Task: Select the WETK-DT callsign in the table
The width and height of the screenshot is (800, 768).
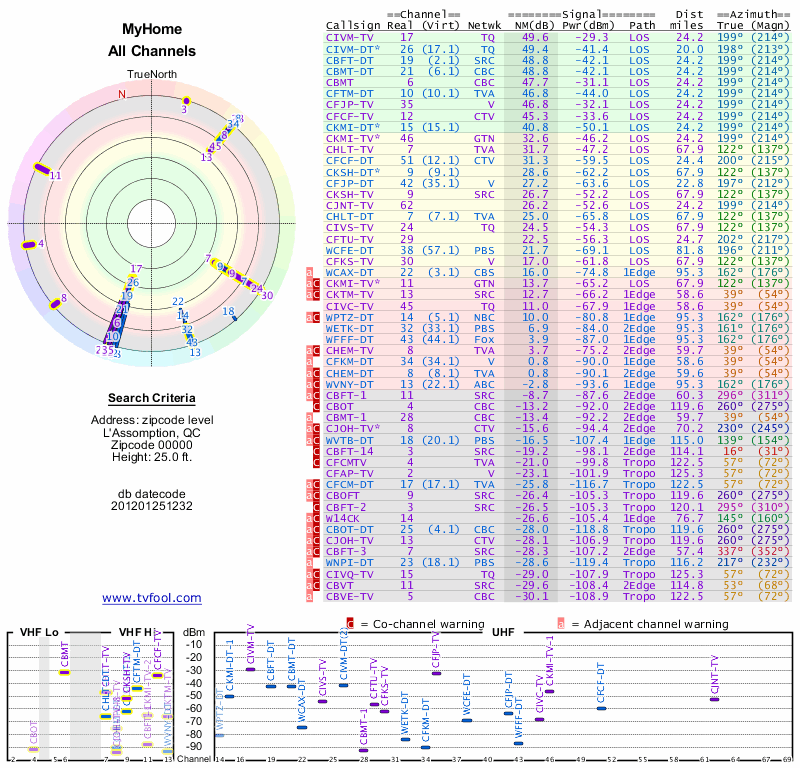Action: pyautogui.click(x=350, y=329)
